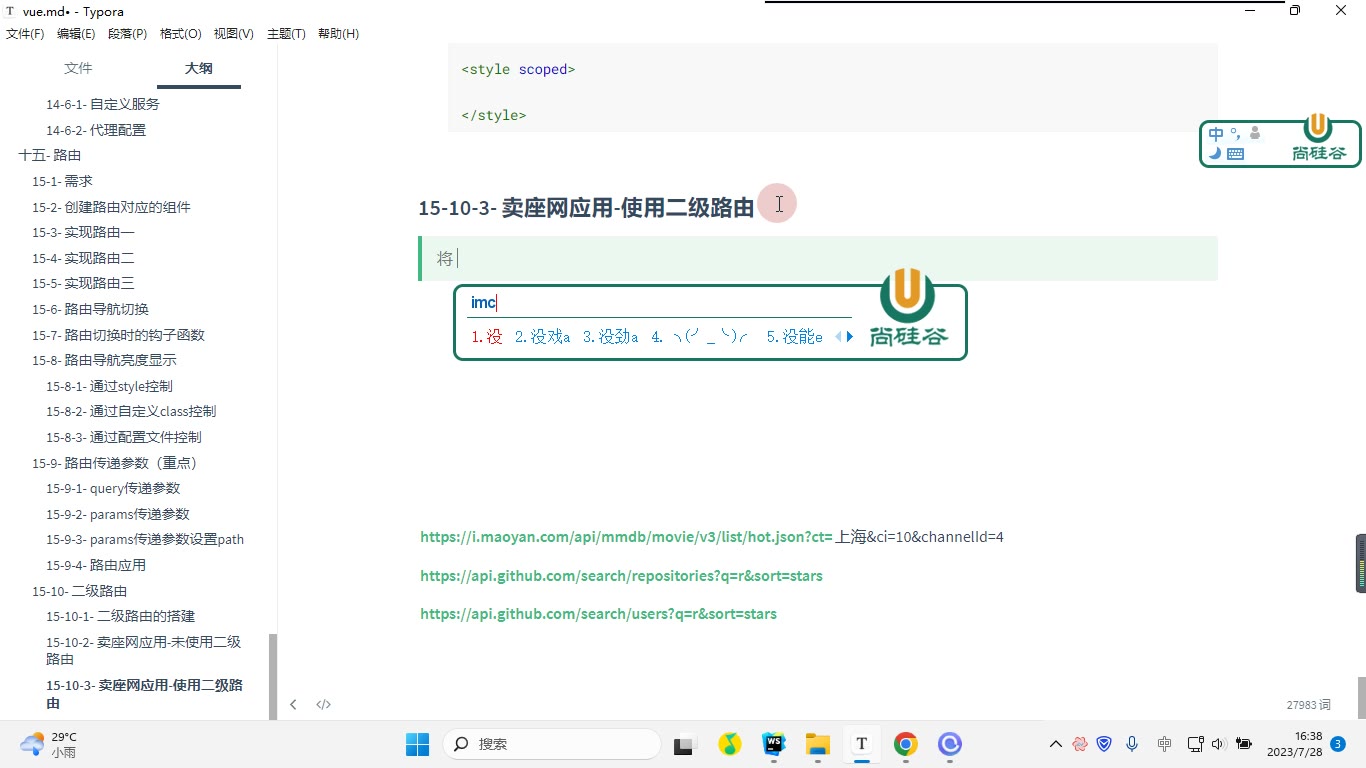The width and height of the screenshot is (1366, 768).
Task: Go to previous IME candidate page
Action: tap(838, 337)
